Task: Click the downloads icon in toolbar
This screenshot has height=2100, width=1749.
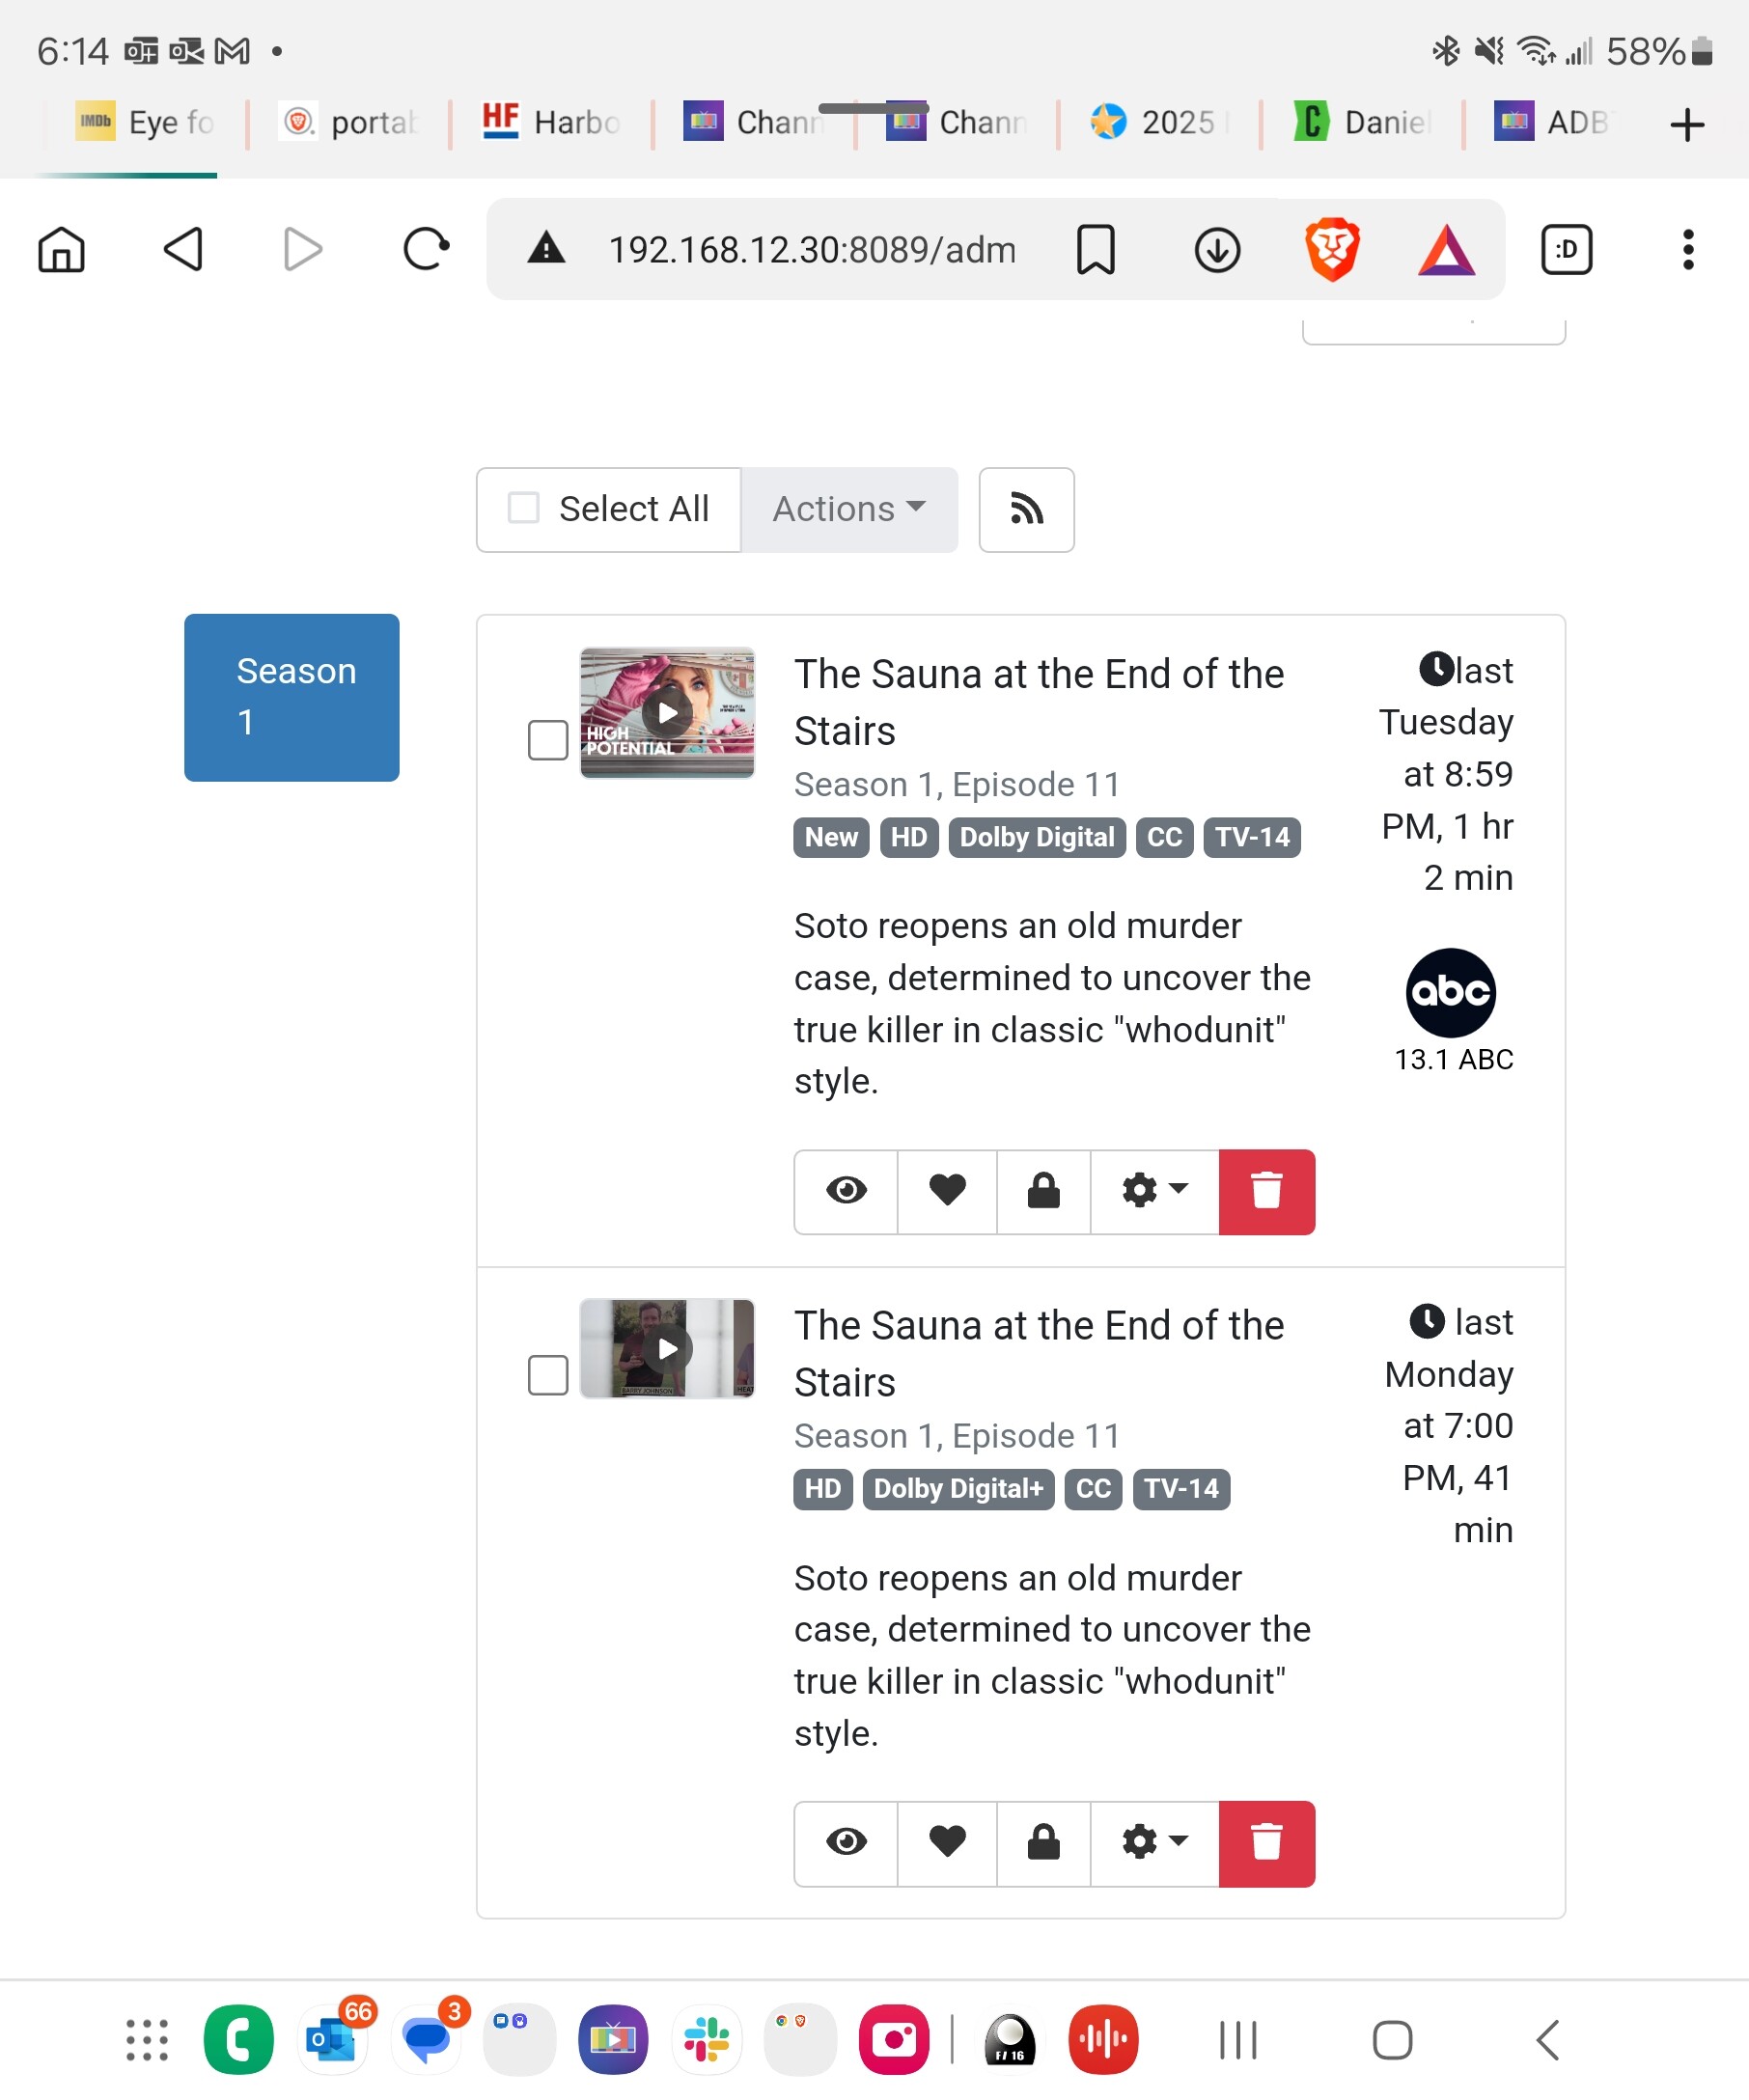Action: (x=1217, y=250)
